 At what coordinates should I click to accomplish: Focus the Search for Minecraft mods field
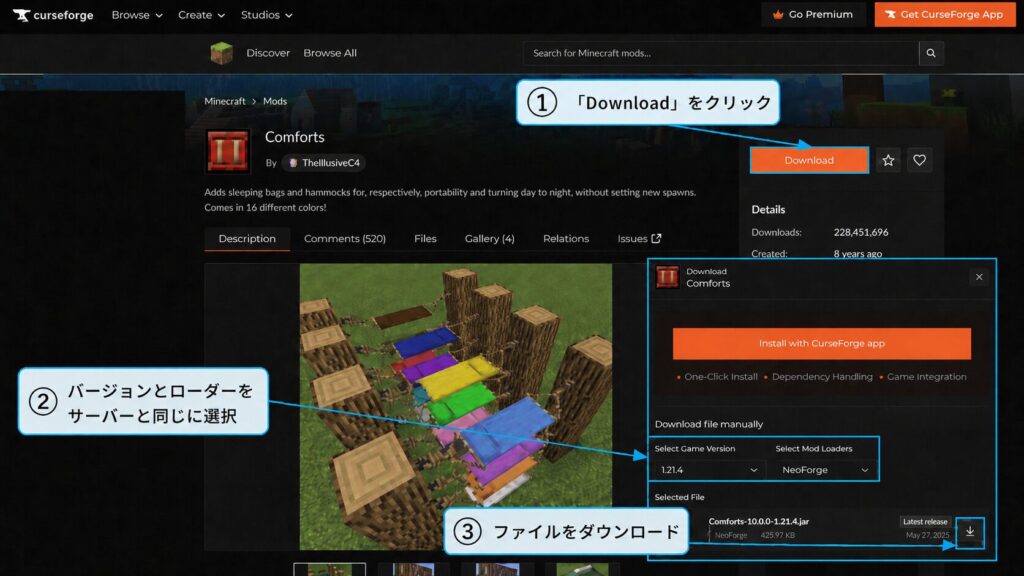(720, 53)
